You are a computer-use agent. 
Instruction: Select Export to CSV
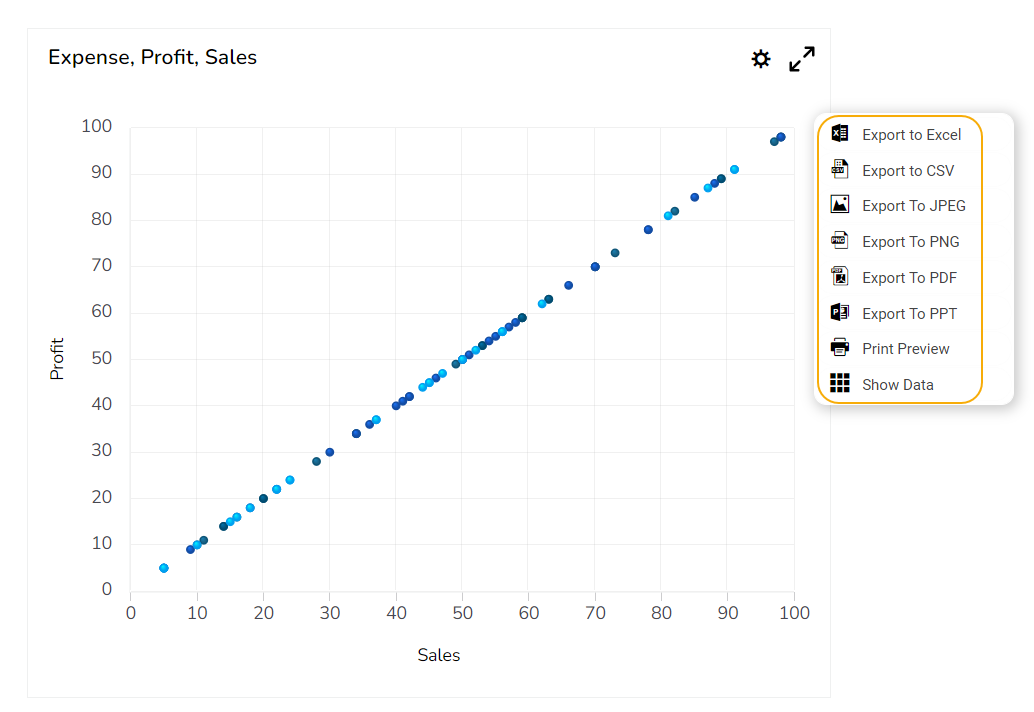pyautogui.click(x=908, y=171)
